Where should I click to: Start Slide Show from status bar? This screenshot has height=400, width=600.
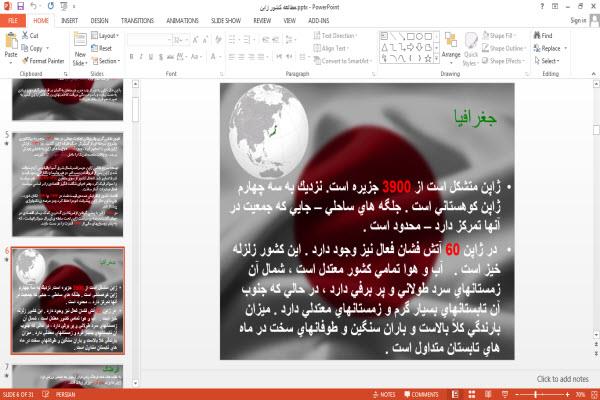tap(505, 394)
